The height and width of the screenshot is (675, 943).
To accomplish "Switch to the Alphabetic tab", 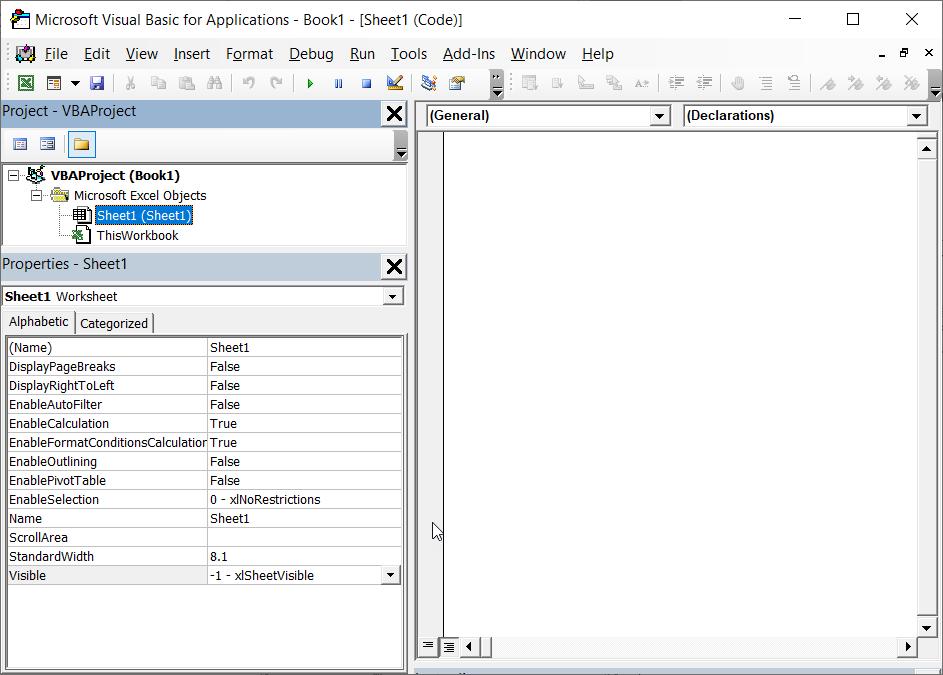I will [38, 322].
